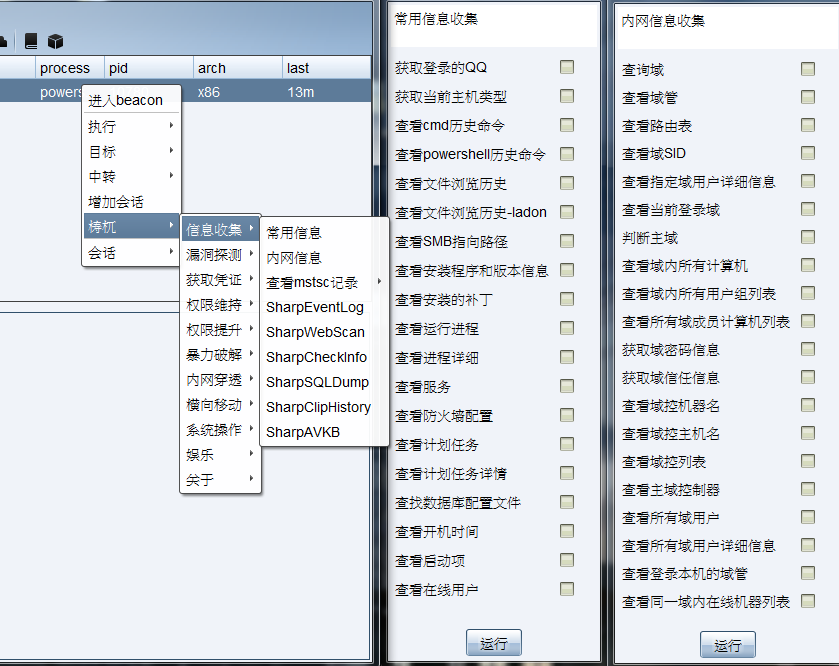This screenshot has width=839, height=666.
Task: Open the 查看mstsc记录 submenu
Action: click(324, 282)
